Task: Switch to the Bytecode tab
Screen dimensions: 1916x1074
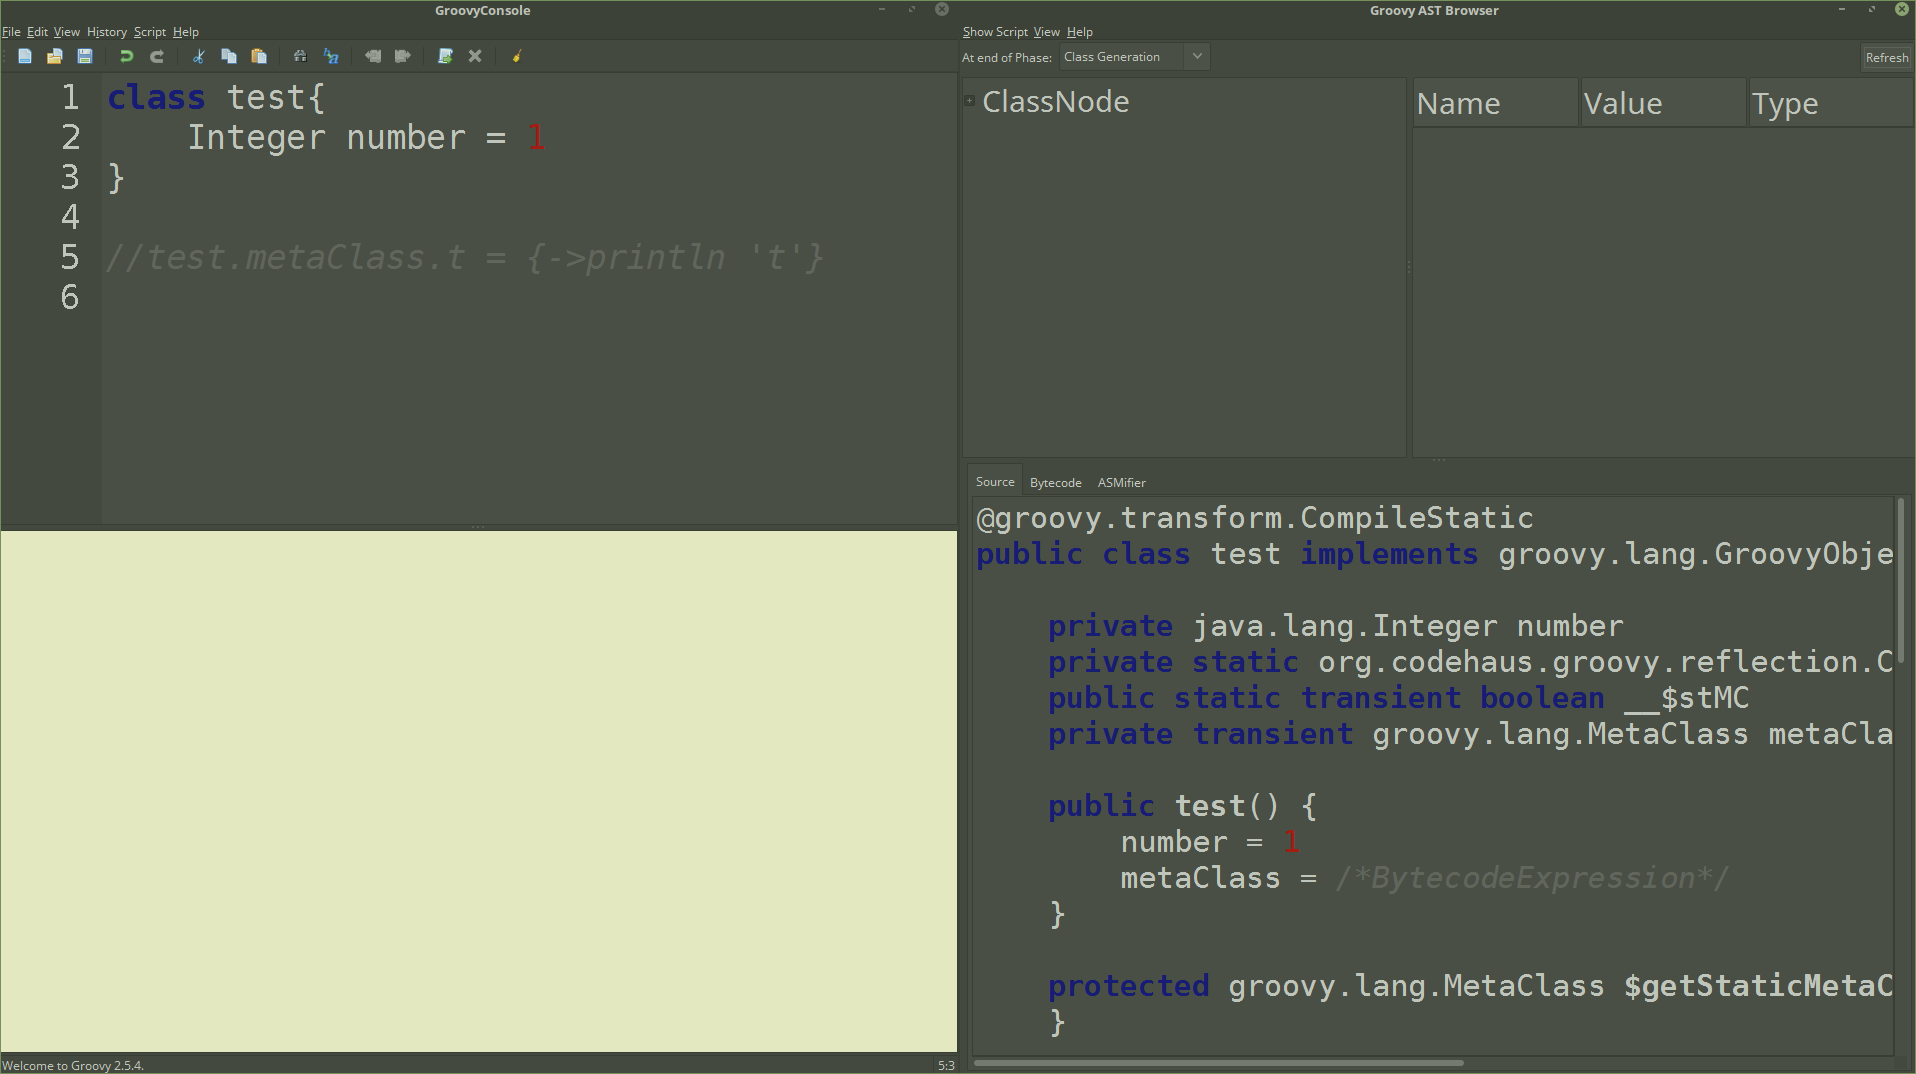Action: tap(1055, 483)
